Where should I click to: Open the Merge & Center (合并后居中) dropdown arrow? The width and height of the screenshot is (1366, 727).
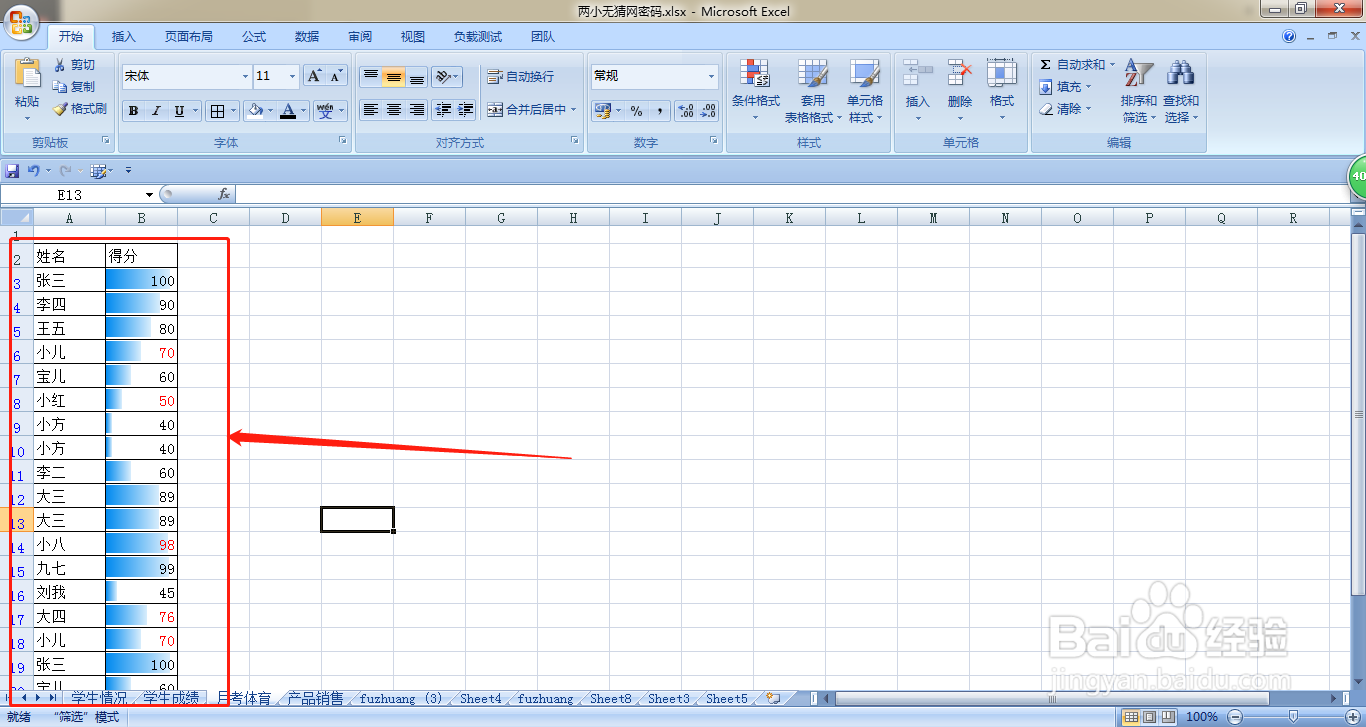pos(574,110)
